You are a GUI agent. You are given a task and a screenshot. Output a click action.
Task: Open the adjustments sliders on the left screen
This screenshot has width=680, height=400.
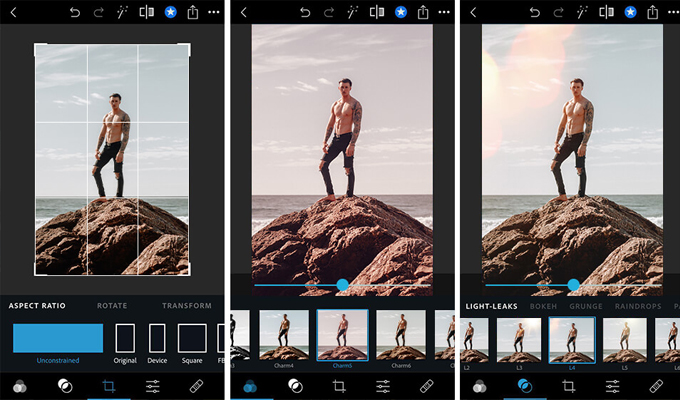pos(152,385)
